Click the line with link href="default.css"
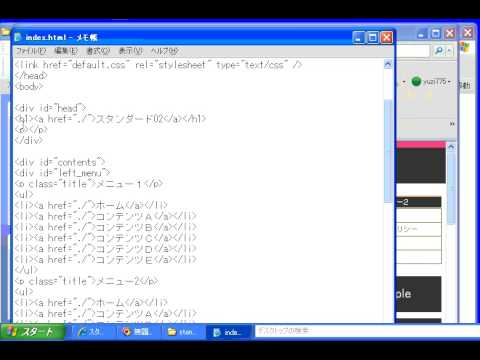 tap(158, 65)
